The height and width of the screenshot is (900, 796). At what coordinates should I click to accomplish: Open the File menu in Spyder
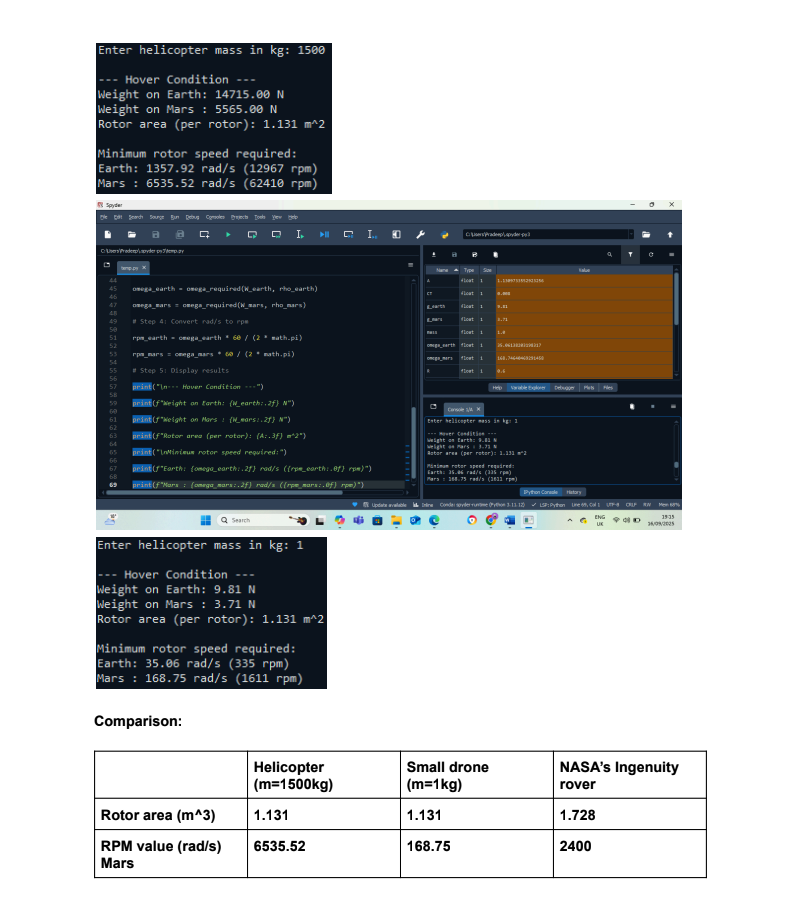103,217
